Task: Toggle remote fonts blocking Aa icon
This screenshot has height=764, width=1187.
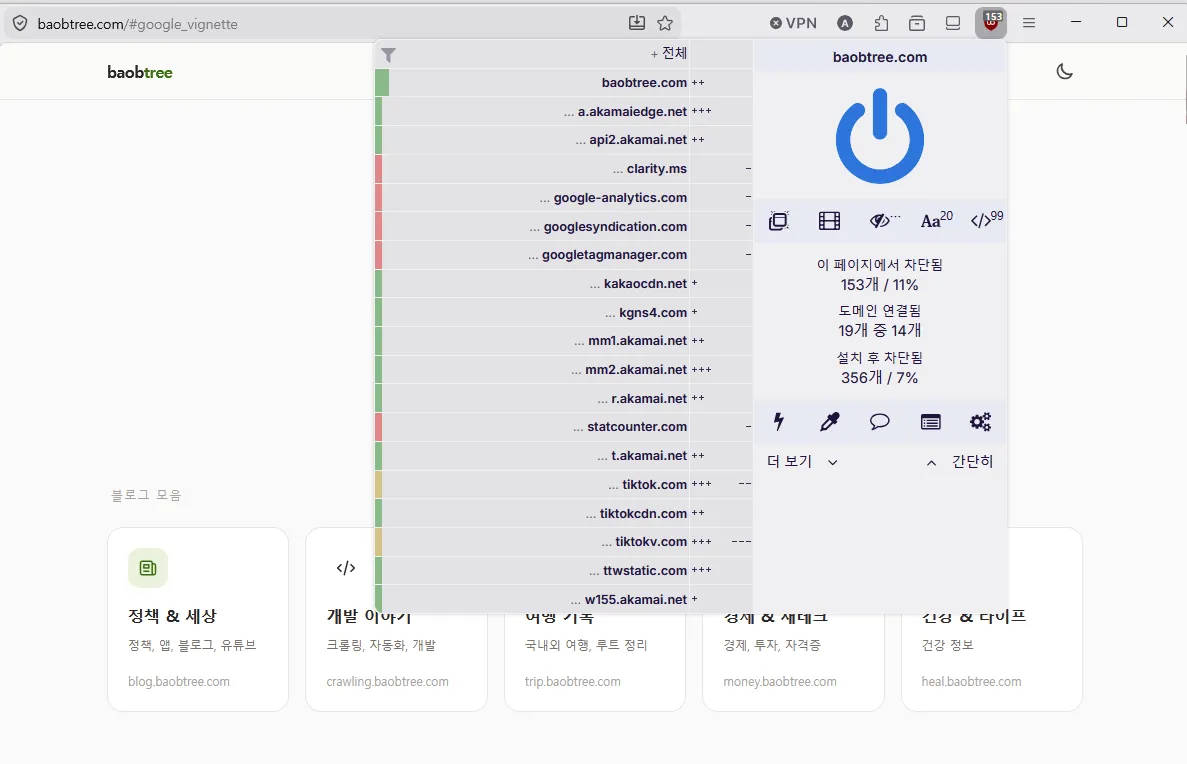Action: pyautogui.click(x=936, y=220)
